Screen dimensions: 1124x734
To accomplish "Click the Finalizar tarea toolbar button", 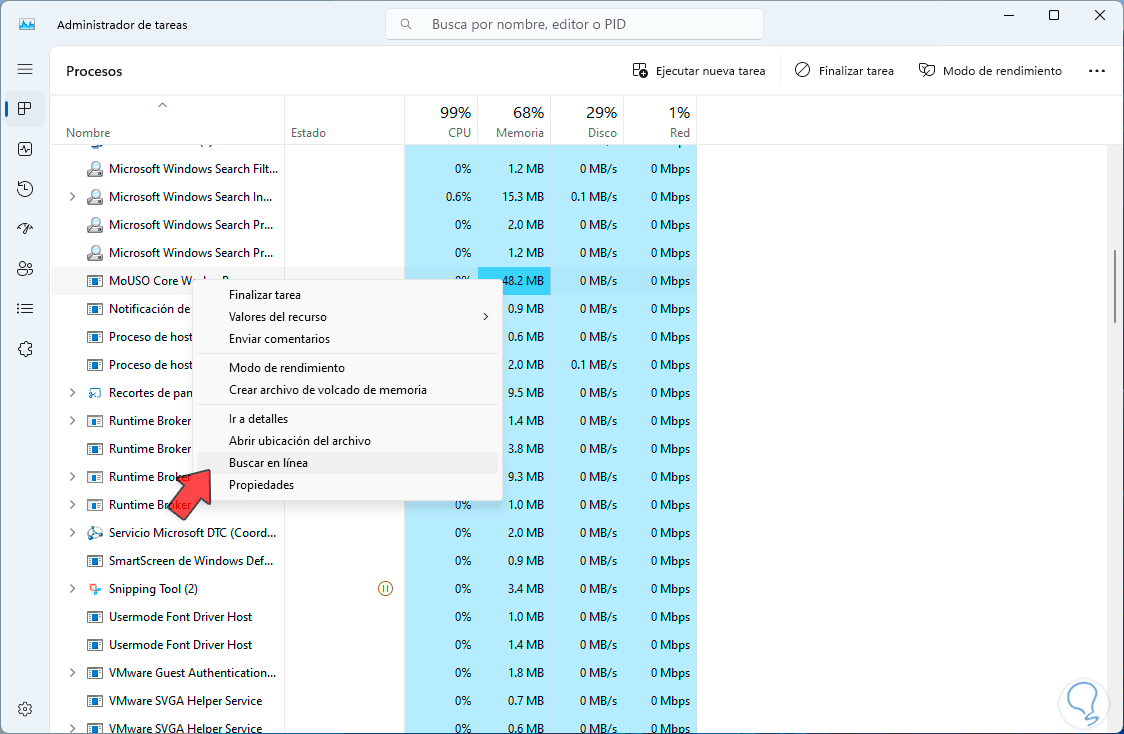I will (844, 70).
